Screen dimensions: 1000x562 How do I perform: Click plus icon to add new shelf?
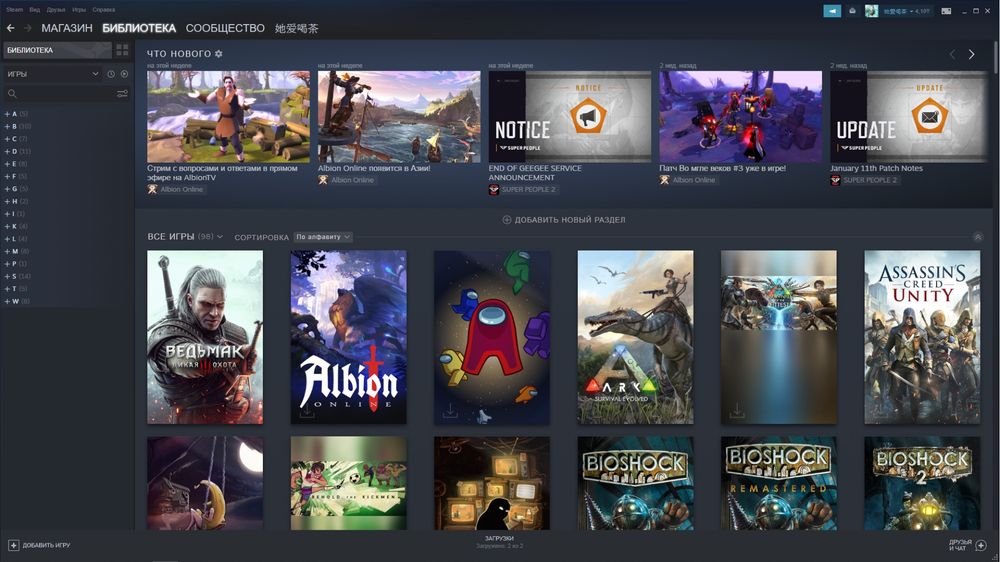click(x=507, y=219)
